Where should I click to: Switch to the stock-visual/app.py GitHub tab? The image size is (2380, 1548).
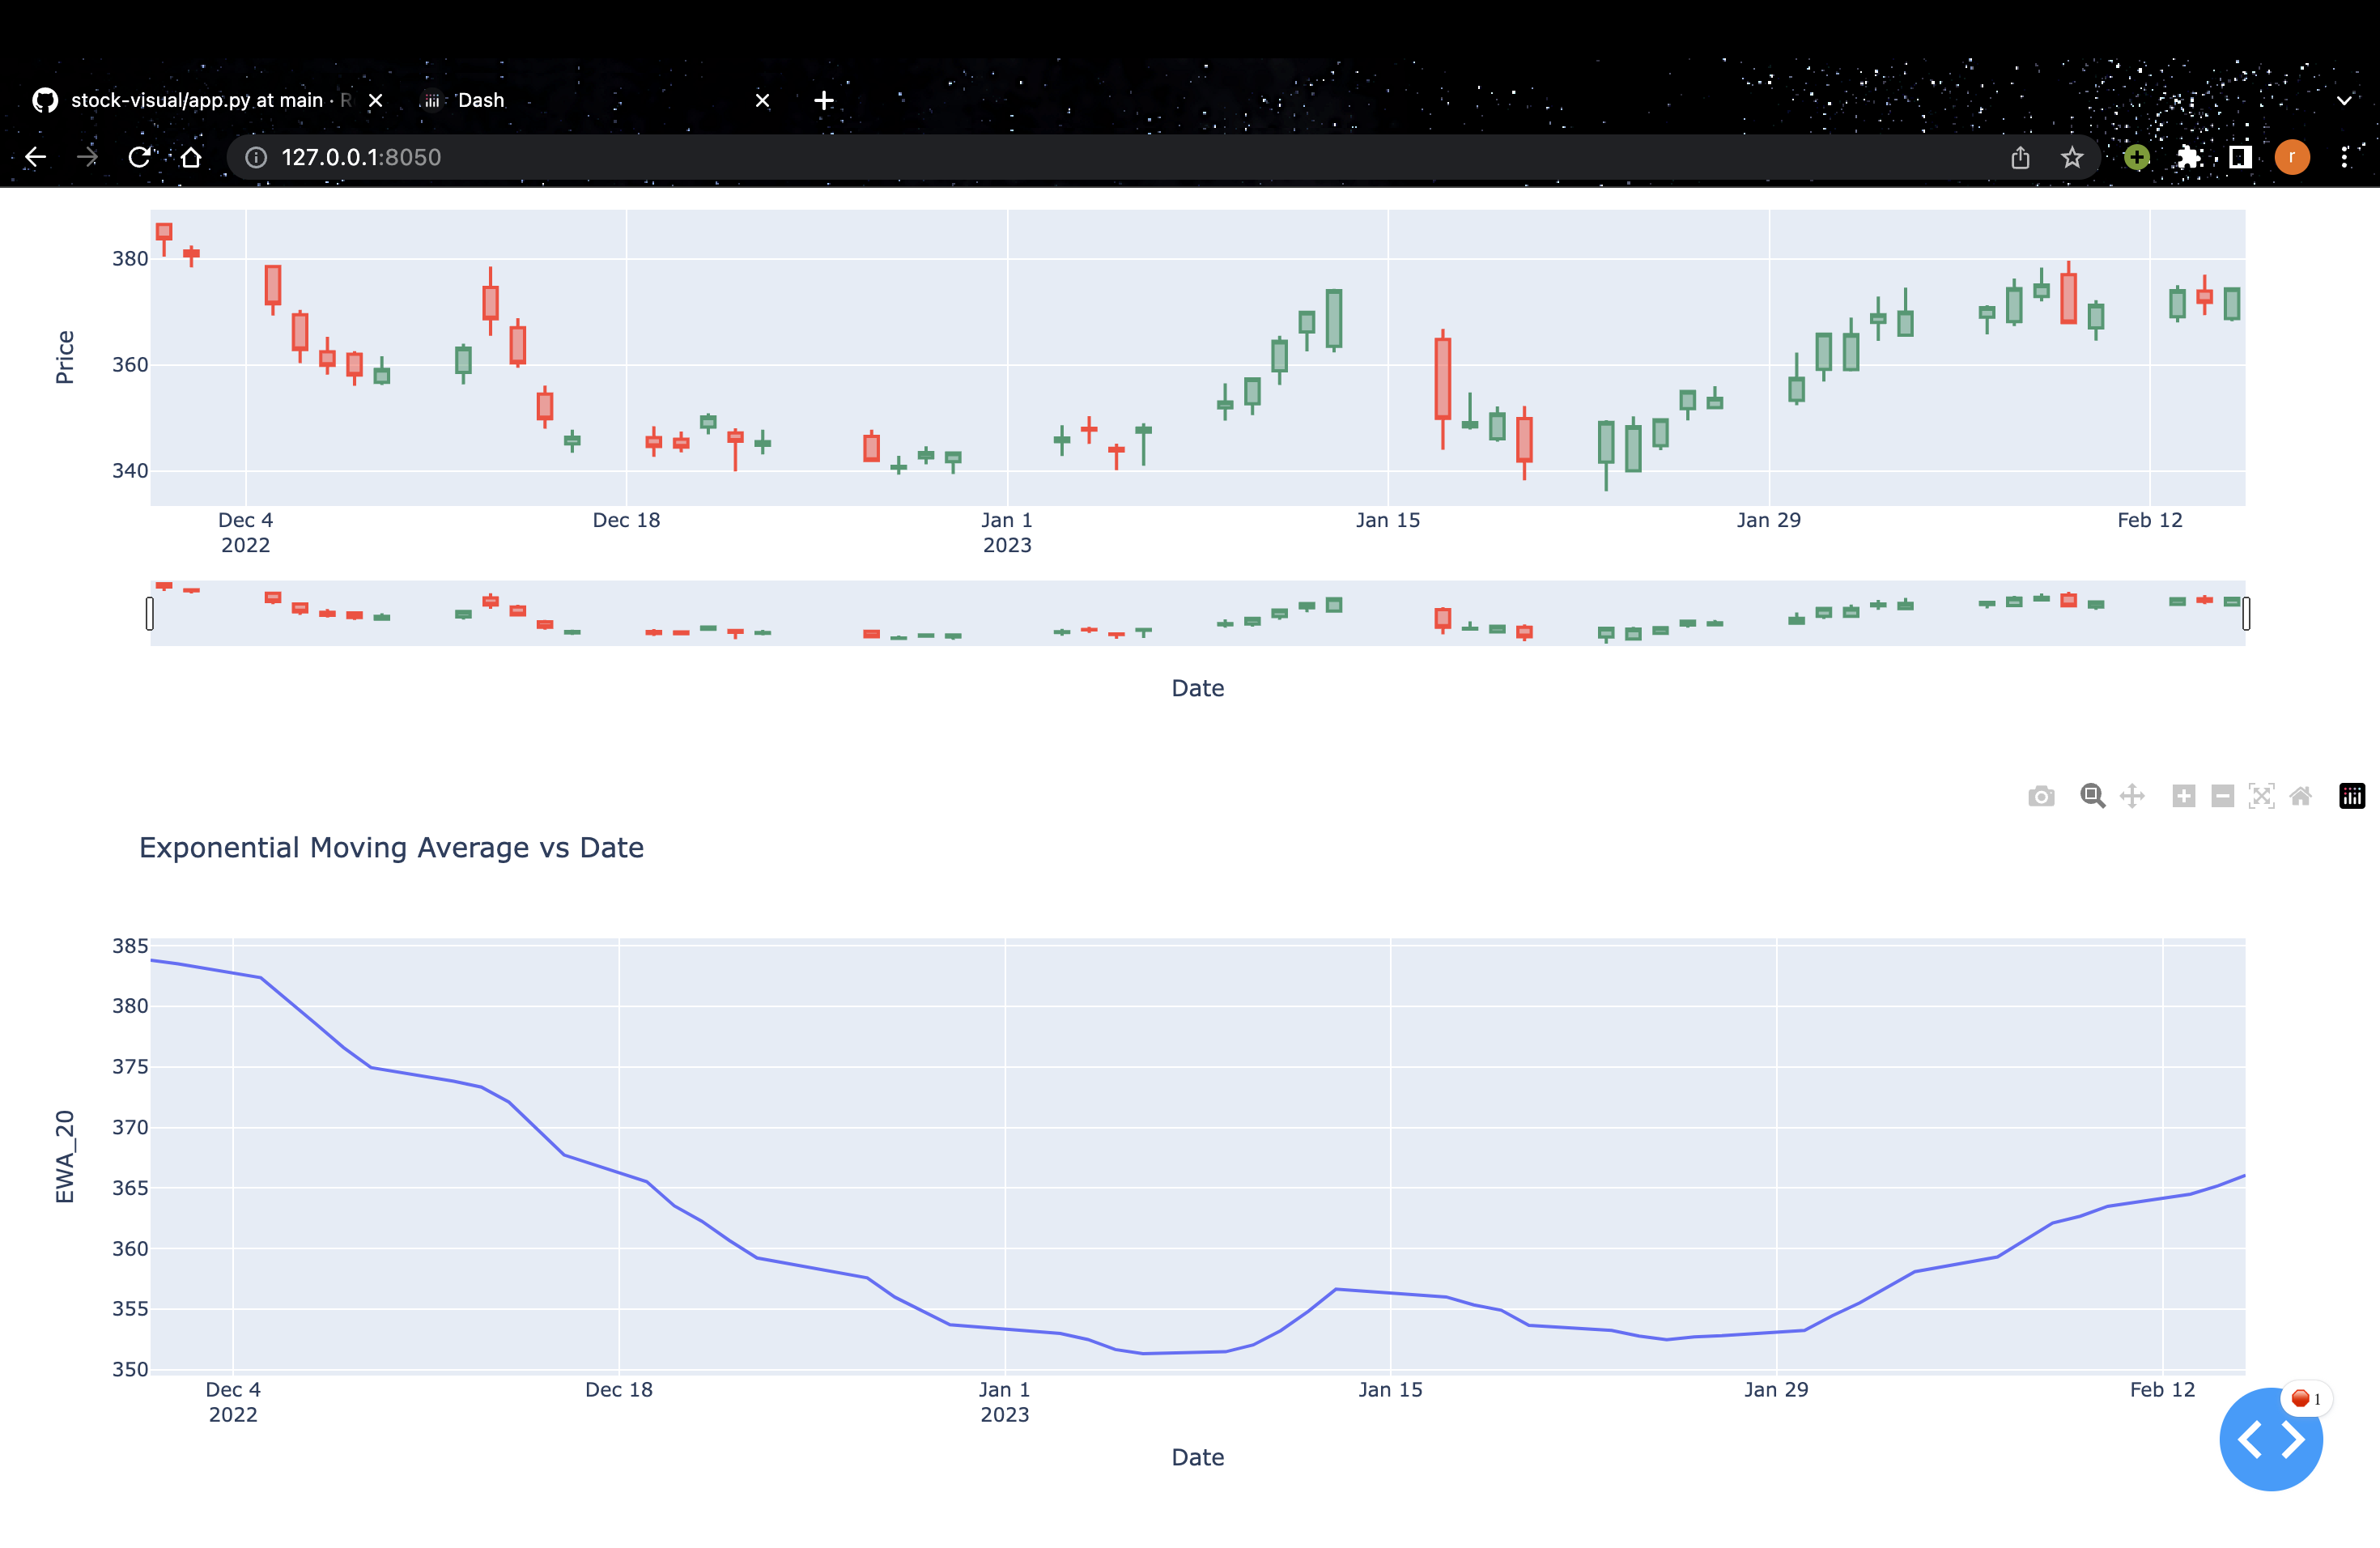click(x=197, y=100)
